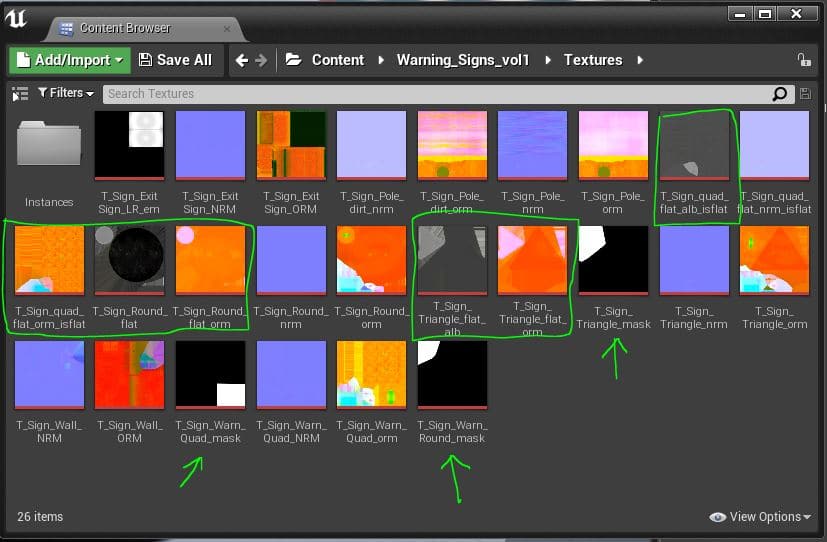Click the magnifying glass search icon
827x542 pixels.
(x=780, y=94)
